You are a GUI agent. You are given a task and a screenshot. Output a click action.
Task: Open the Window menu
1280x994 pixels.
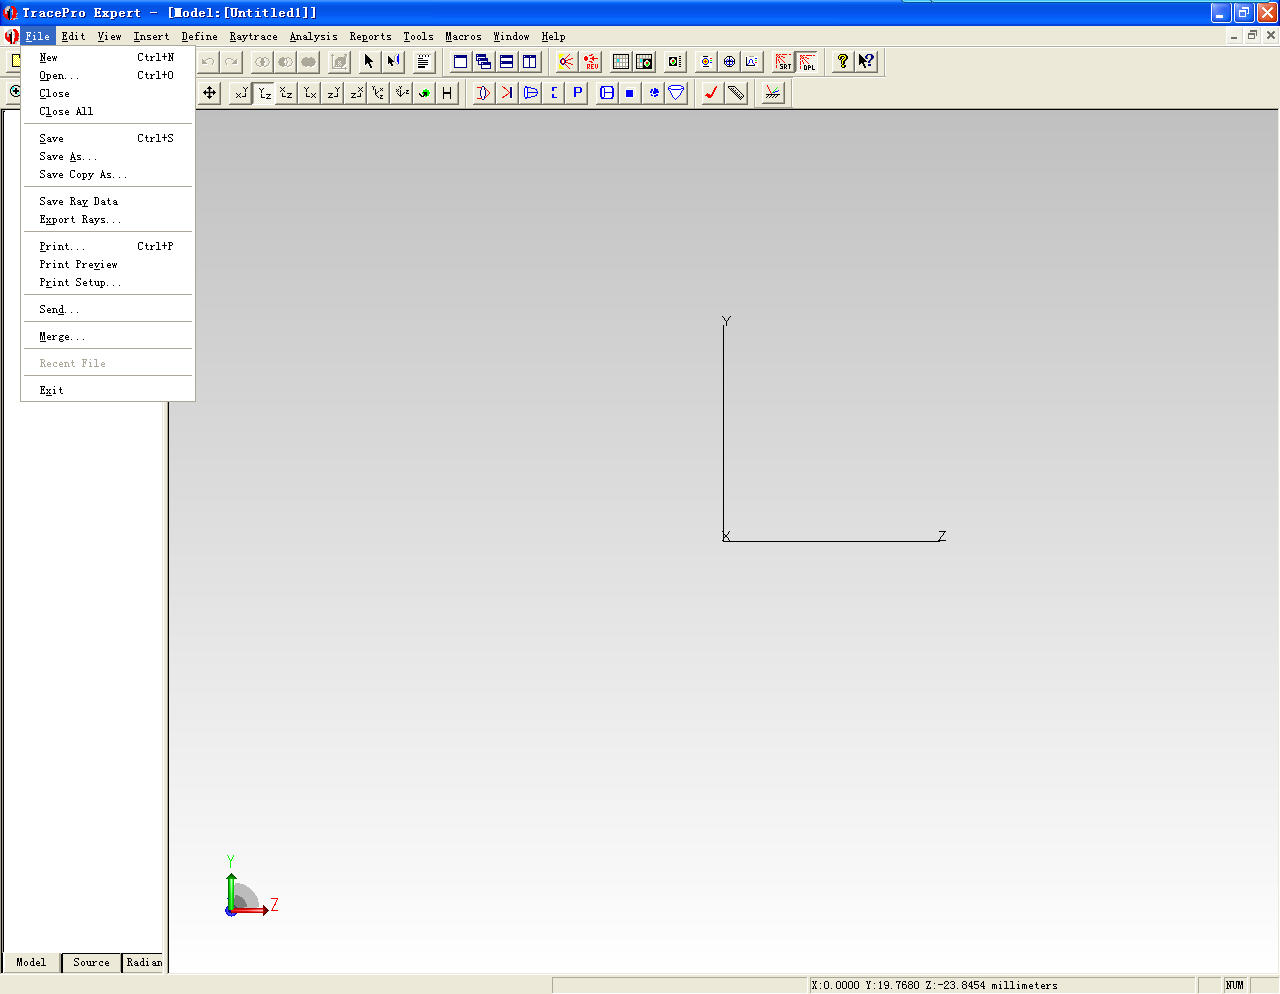(x=511, y=36)
